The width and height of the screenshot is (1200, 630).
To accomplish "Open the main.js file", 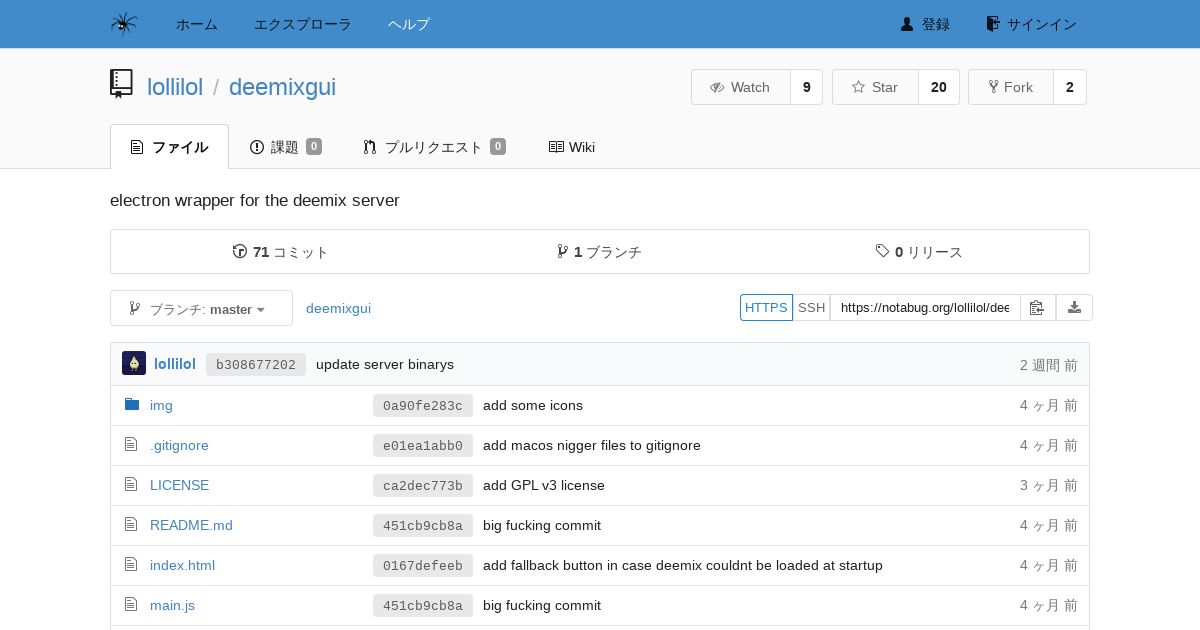I will pyautogui.click(x=172, y=605).
